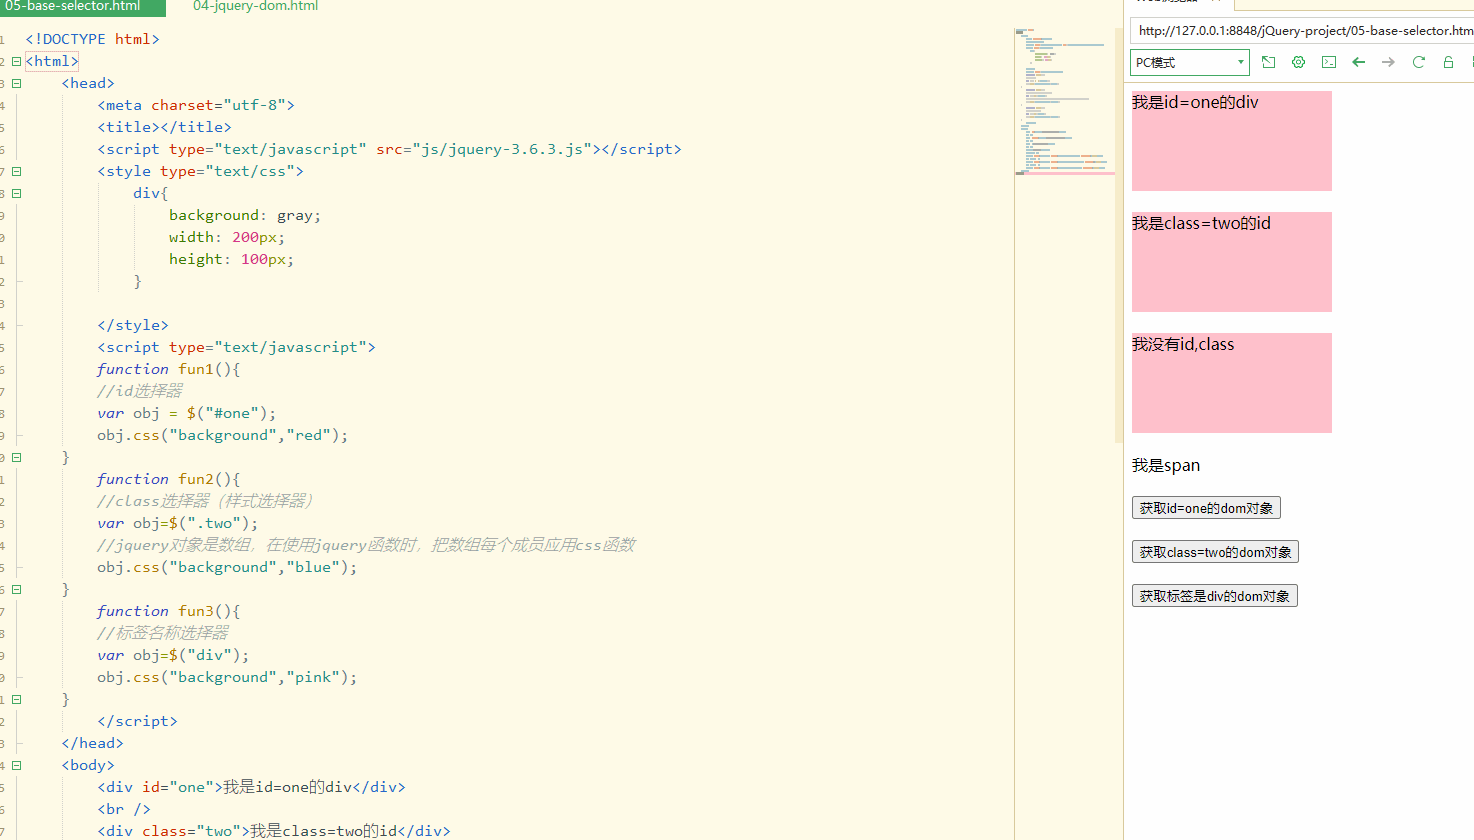1474x840 pixels.
Task: Toggle the lock icon in the preview toolbar
Action: [1448, 62]
